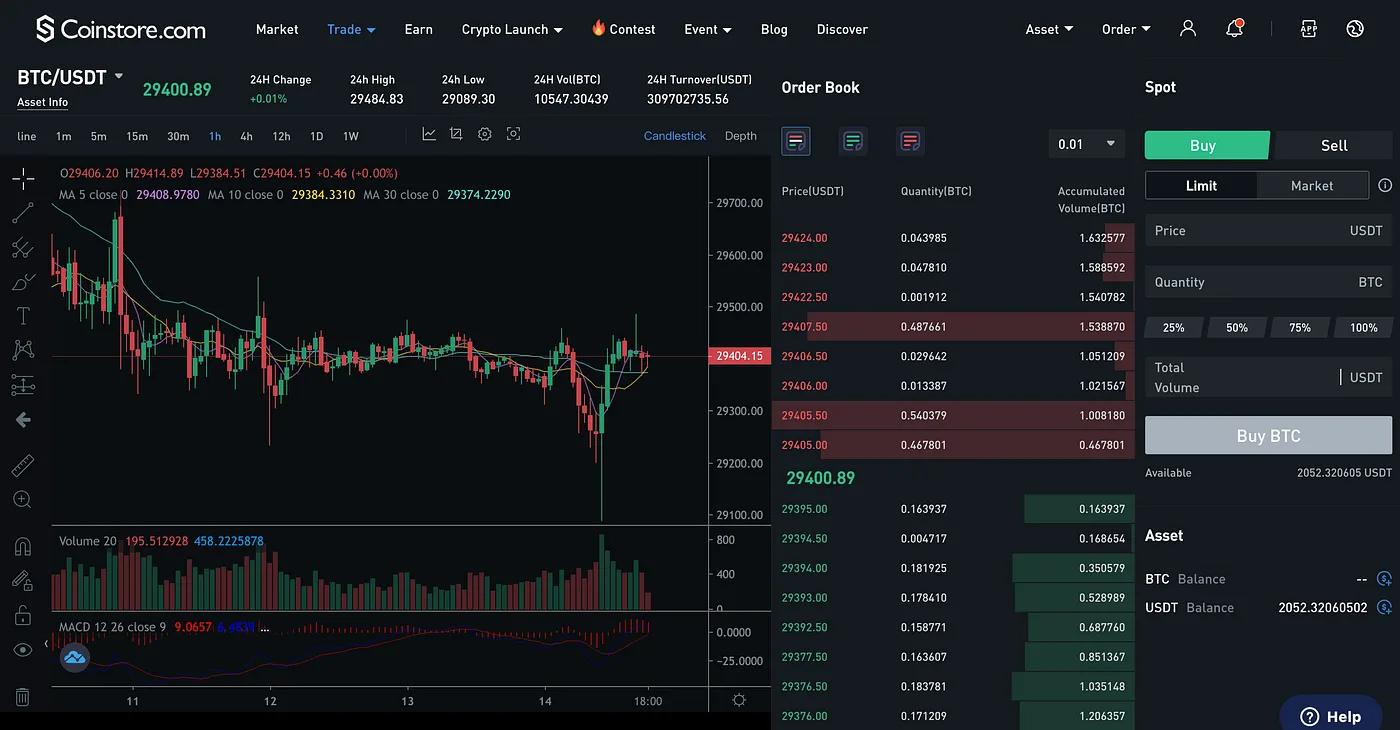Switch to the Sell tab
The image size is (1400, 730).
1334,145
